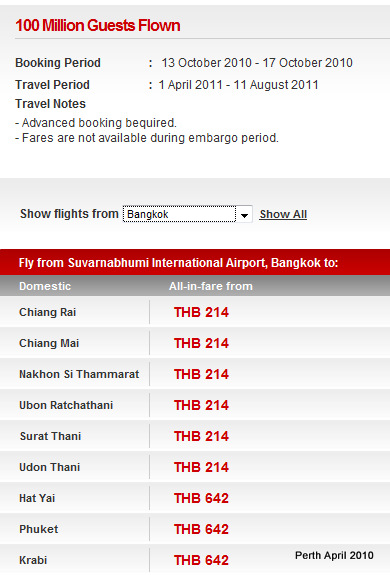Click the THB 642 fare for Phuket

point(201,529)
